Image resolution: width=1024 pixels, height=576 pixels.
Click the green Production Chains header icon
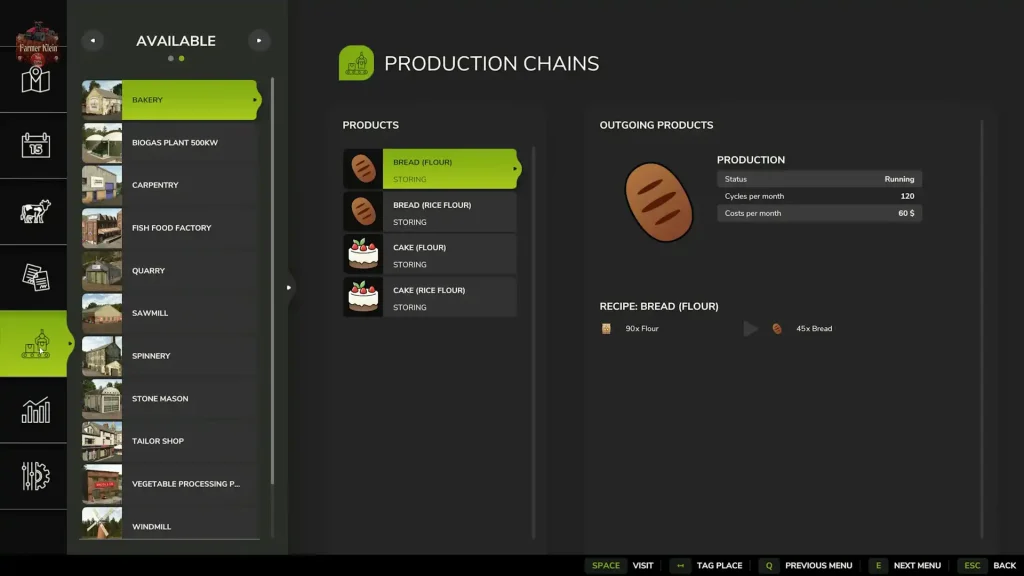click(x=357, y=62)
